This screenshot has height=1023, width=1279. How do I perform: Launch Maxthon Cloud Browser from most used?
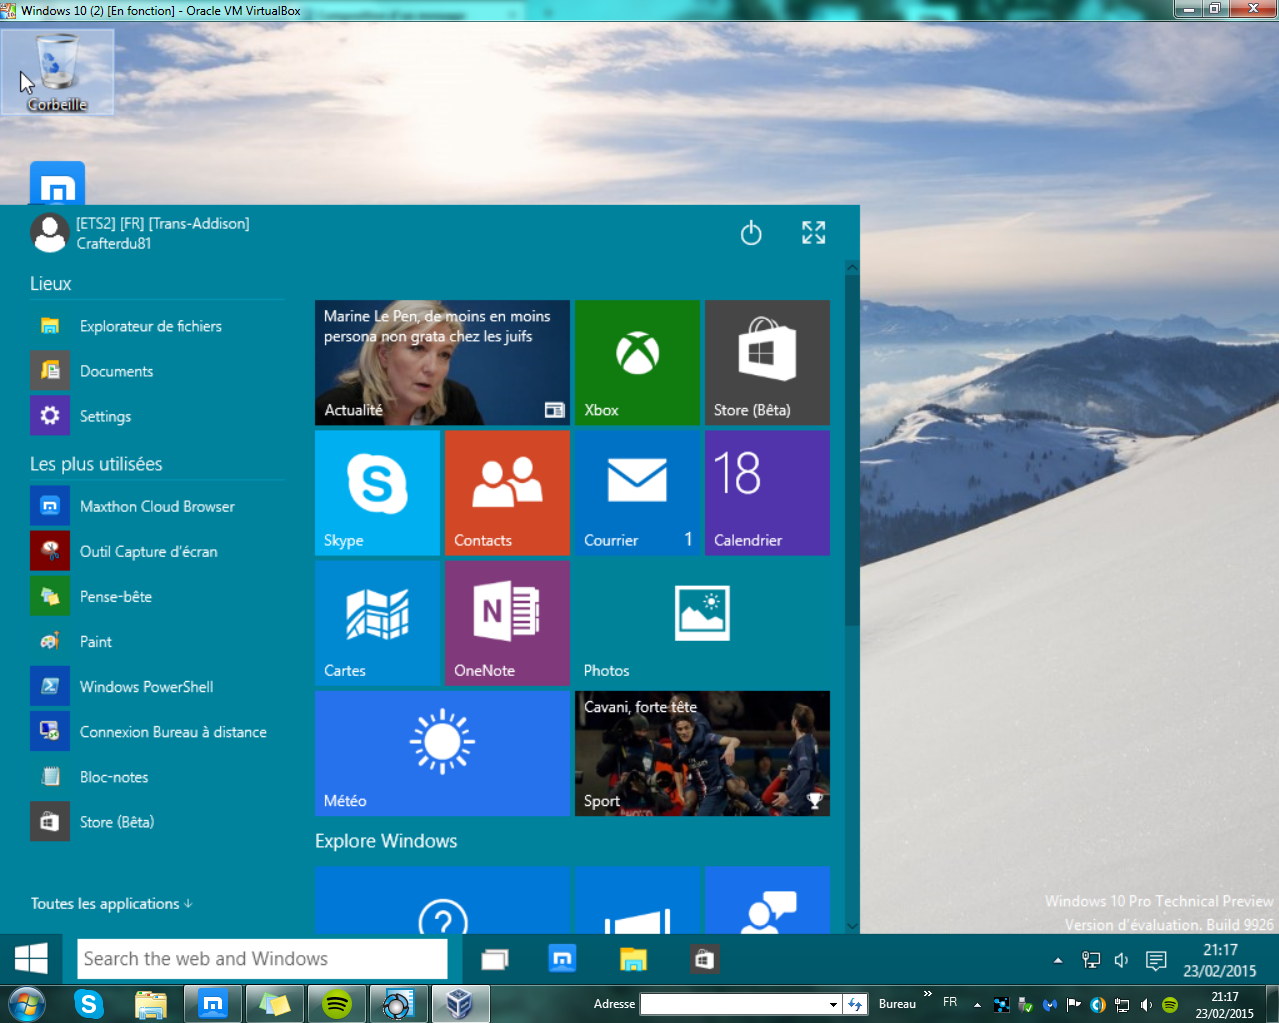click(x=157, y=507)
